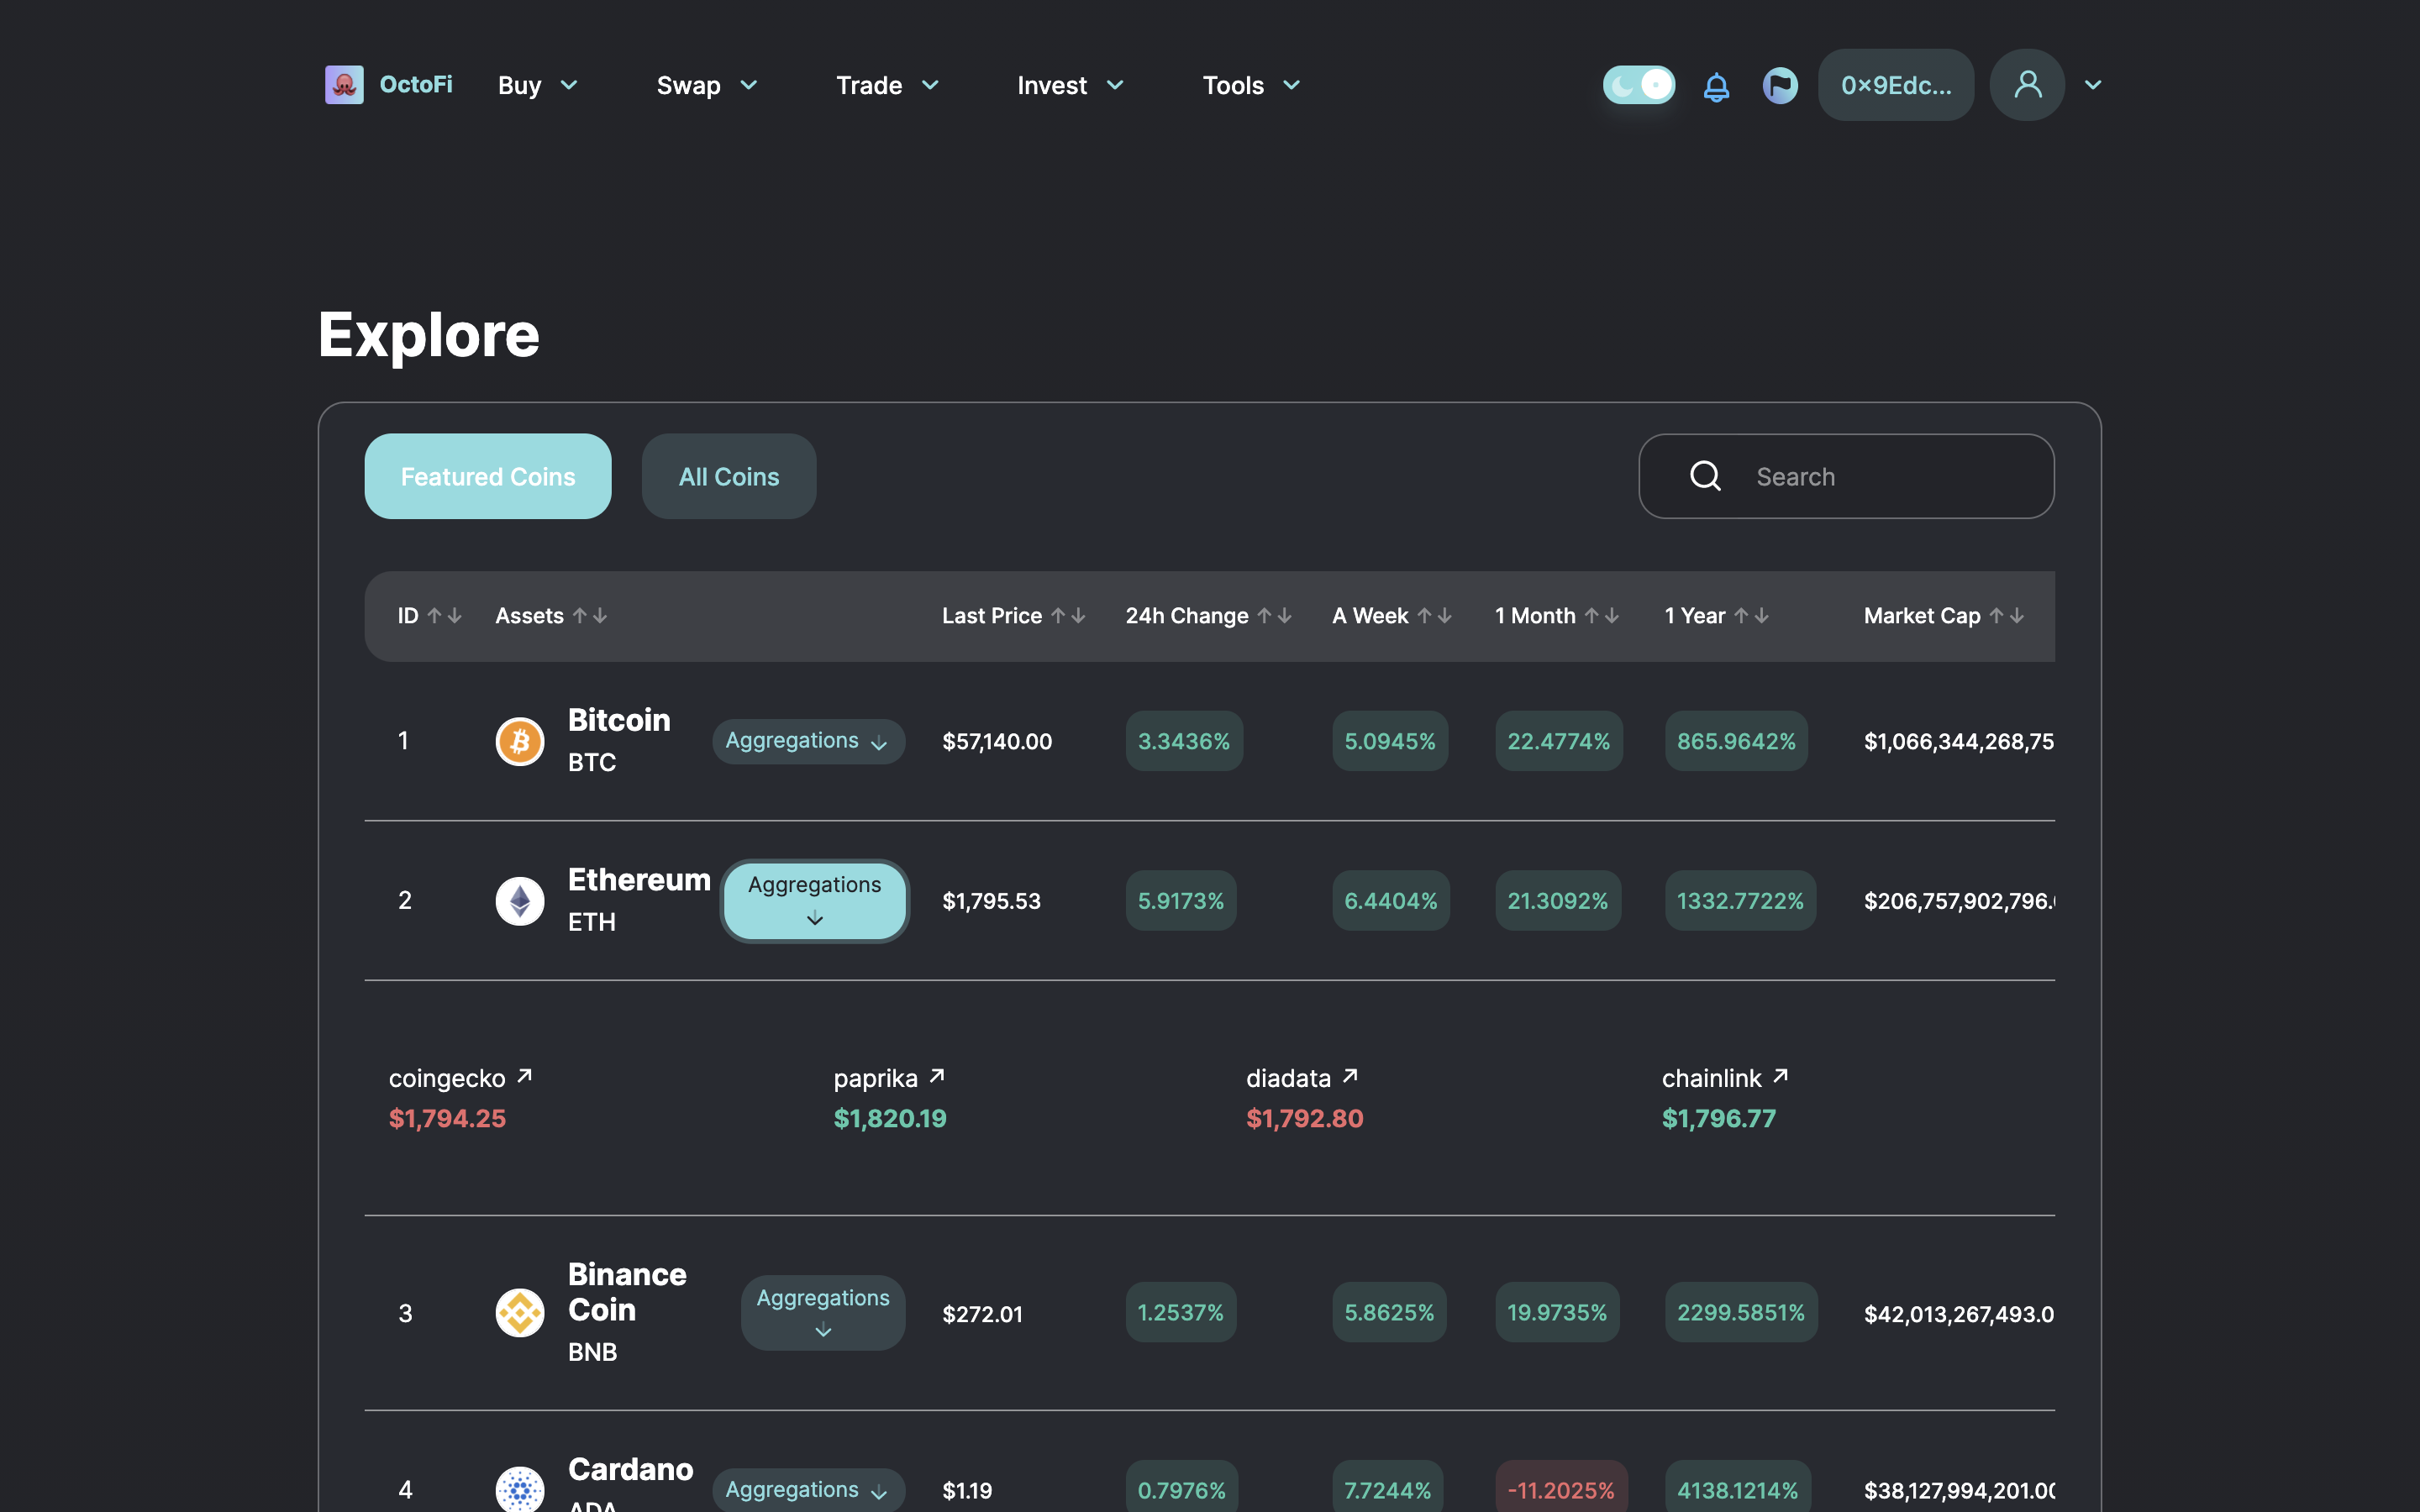The height and width of the screenshot is (1512, 2420).
Task: Open the user profile avatar icon
Action: [x=2027, y=85]
